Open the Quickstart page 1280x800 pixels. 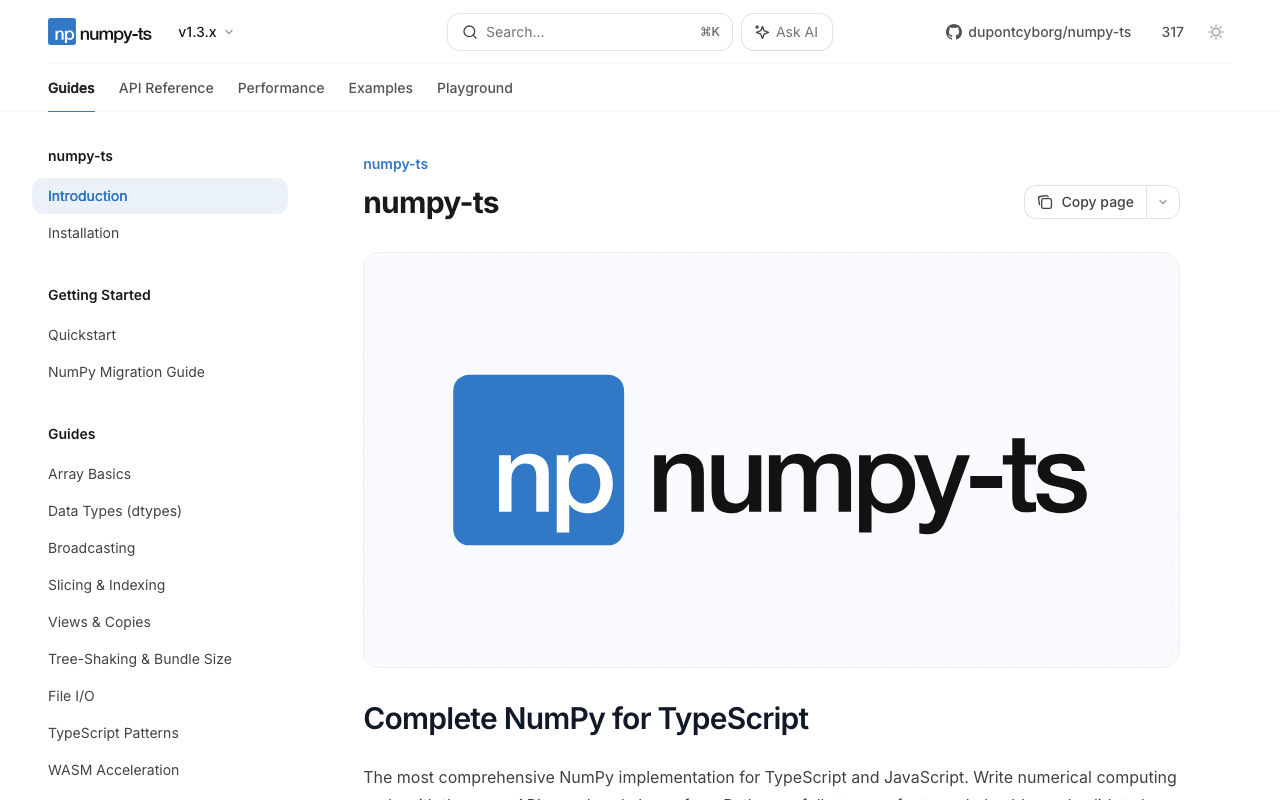(160, 335)
